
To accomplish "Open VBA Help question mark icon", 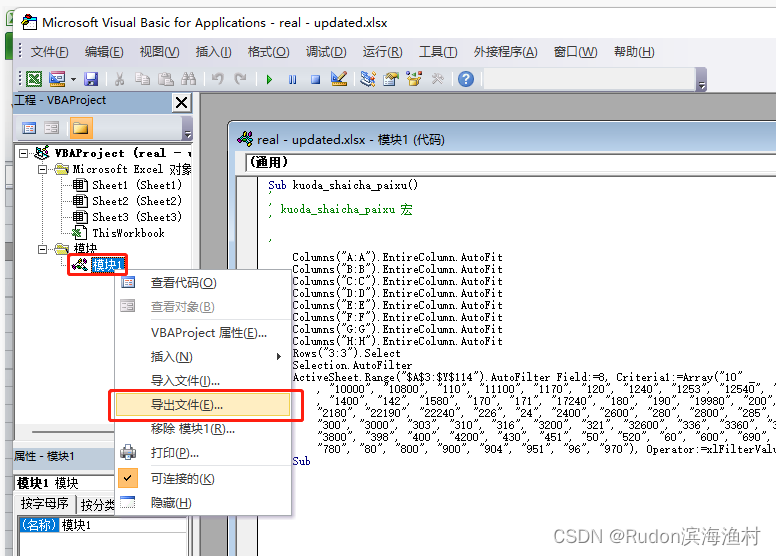I will pos(466,79).
